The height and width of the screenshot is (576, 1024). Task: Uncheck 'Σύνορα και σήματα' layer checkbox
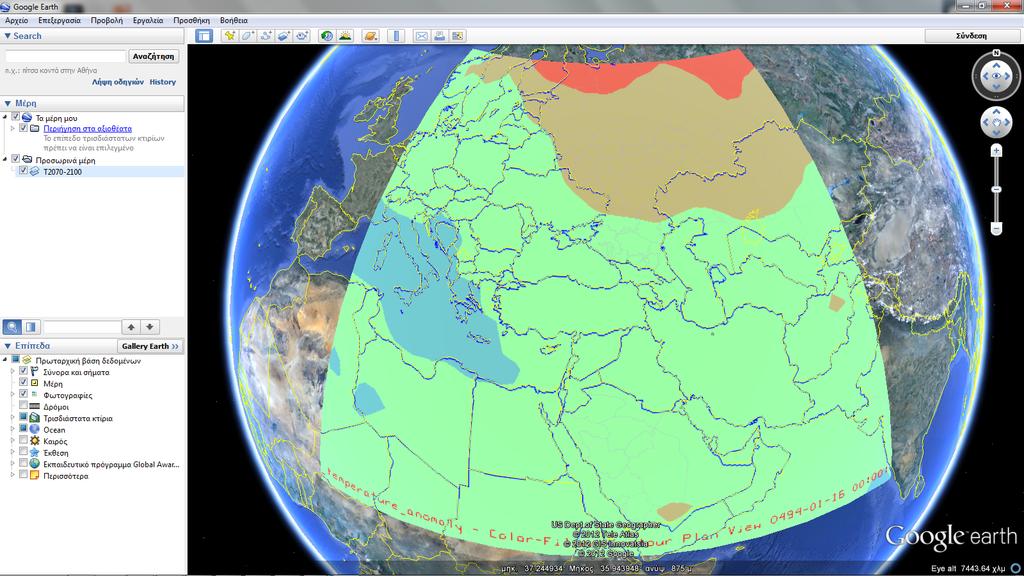pos(24,371)
